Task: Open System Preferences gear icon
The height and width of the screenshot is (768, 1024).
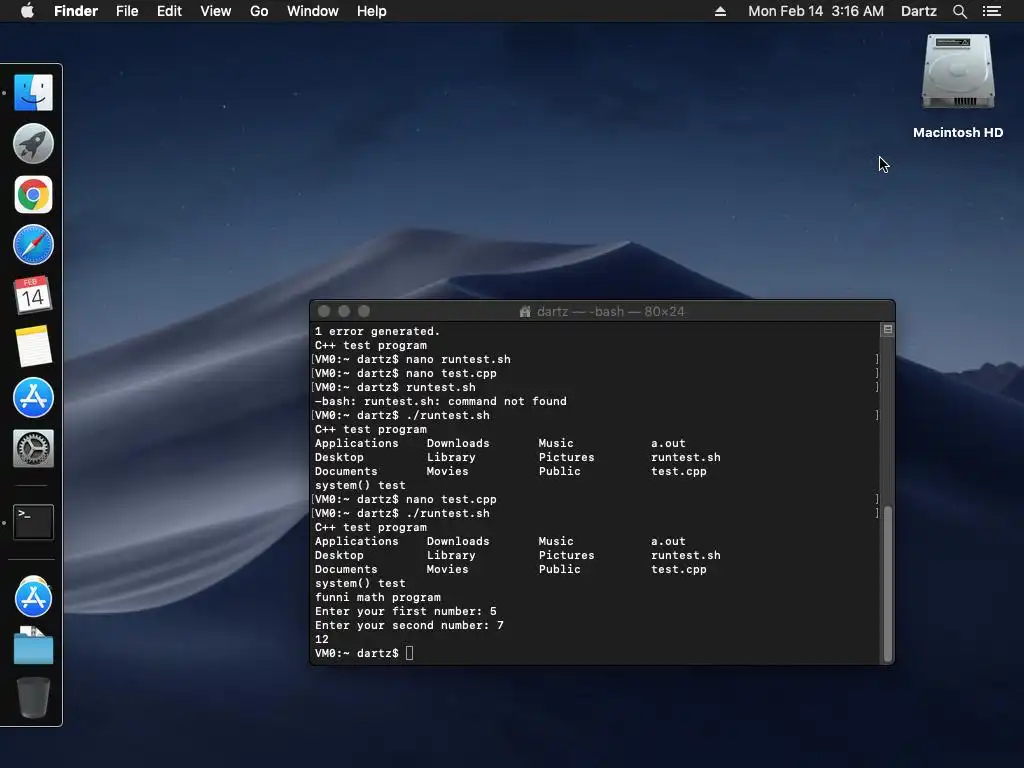Action: pos(33,449)
